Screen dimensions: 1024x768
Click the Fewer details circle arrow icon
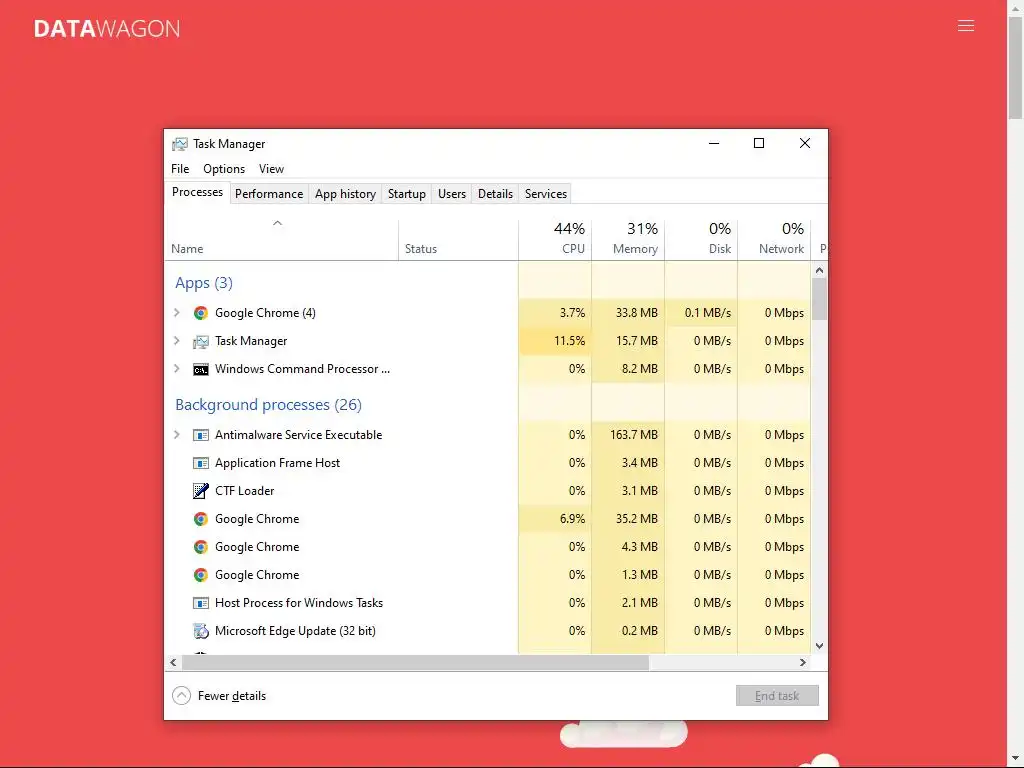(182, 696)
